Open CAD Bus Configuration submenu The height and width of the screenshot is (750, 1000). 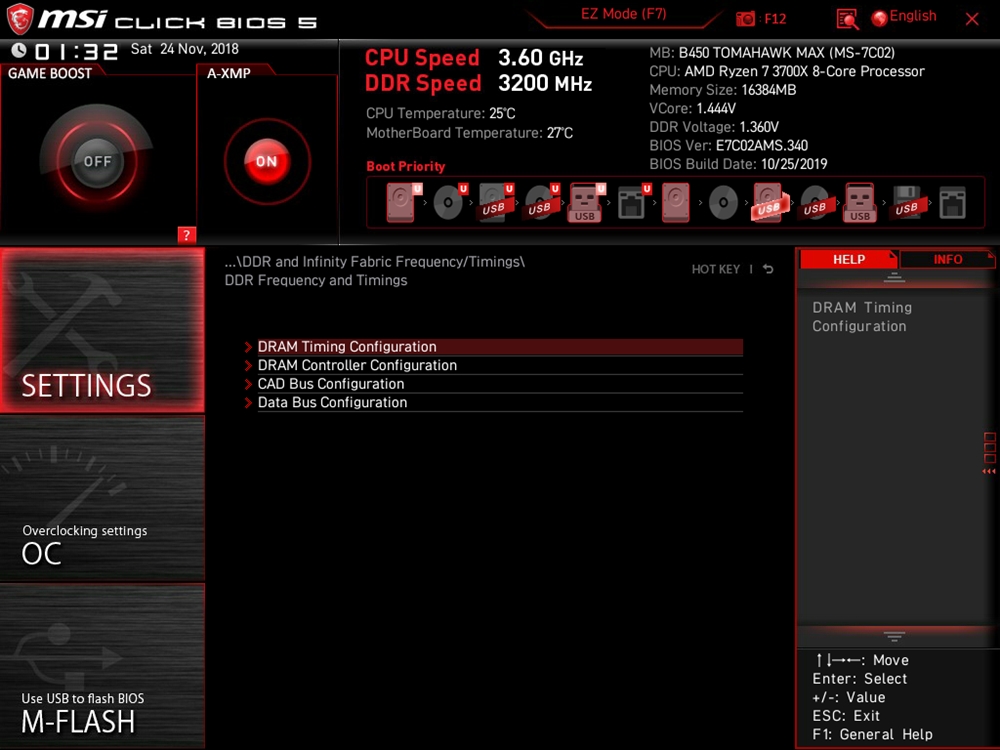click(500, 384)
